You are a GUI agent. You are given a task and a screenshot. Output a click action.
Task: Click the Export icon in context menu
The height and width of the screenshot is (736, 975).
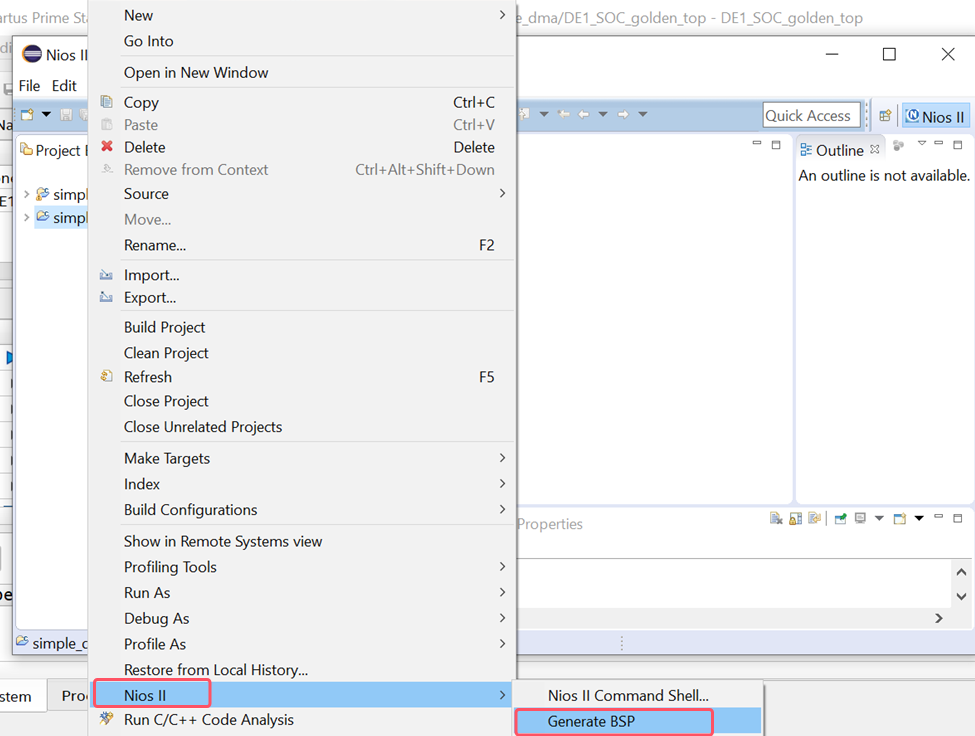click(x=106, y=297)
